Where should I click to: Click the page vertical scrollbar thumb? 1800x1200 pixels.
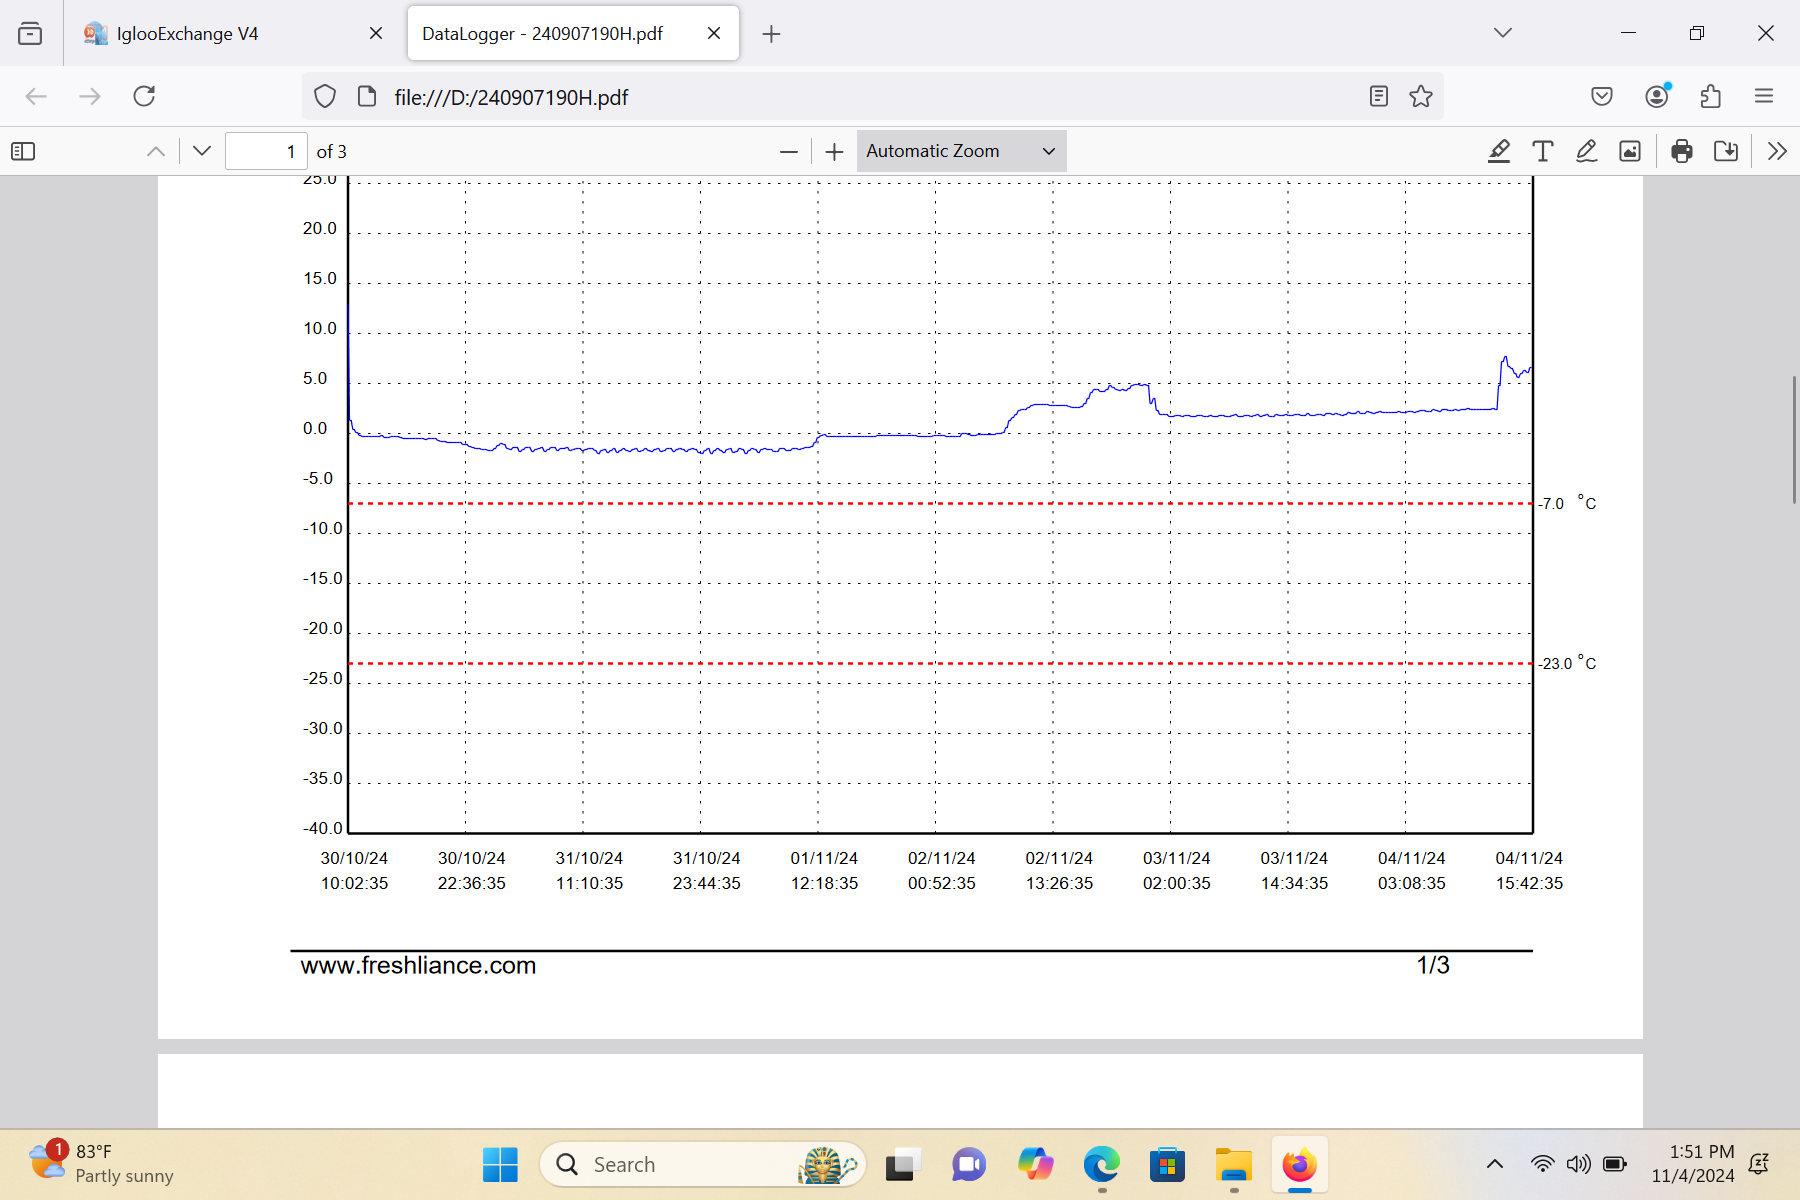pos(1794,440)
